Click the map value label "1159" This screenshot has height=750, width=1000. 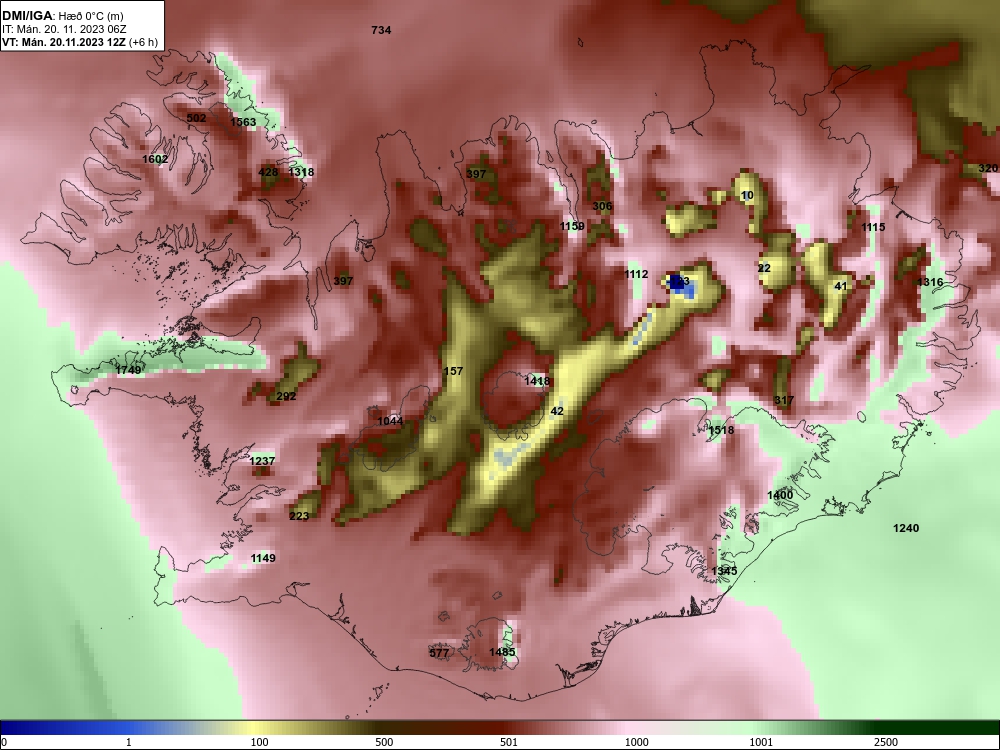pyautogui.click(x=572, y=226)
